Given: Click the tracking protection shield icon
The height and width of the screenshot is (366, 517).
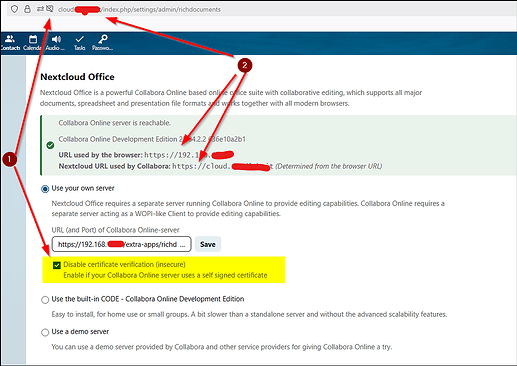Looking at the screenshot, I should (14, 9).
